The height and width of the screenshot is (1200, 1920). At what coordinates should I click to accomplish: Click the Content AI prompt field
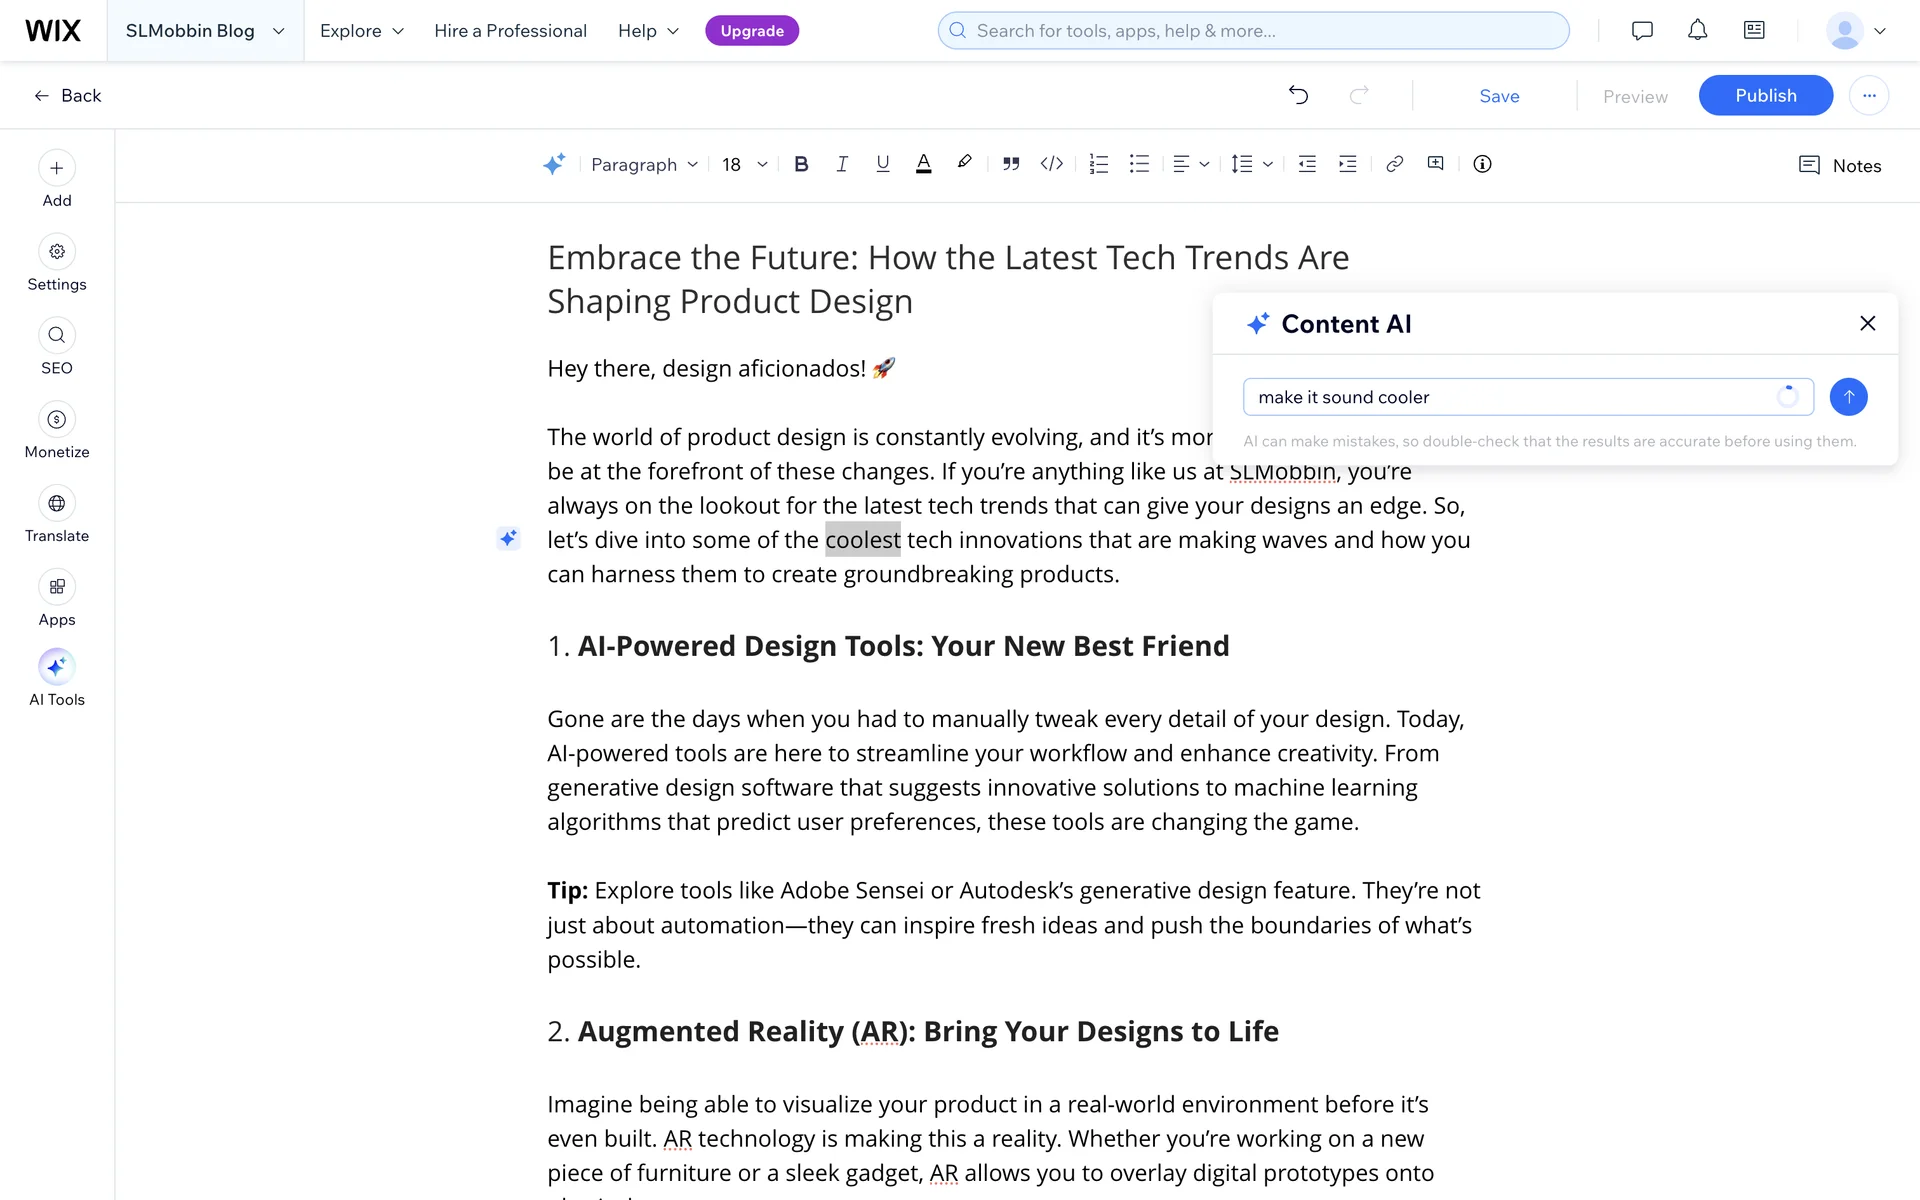tap(1510, 397)
